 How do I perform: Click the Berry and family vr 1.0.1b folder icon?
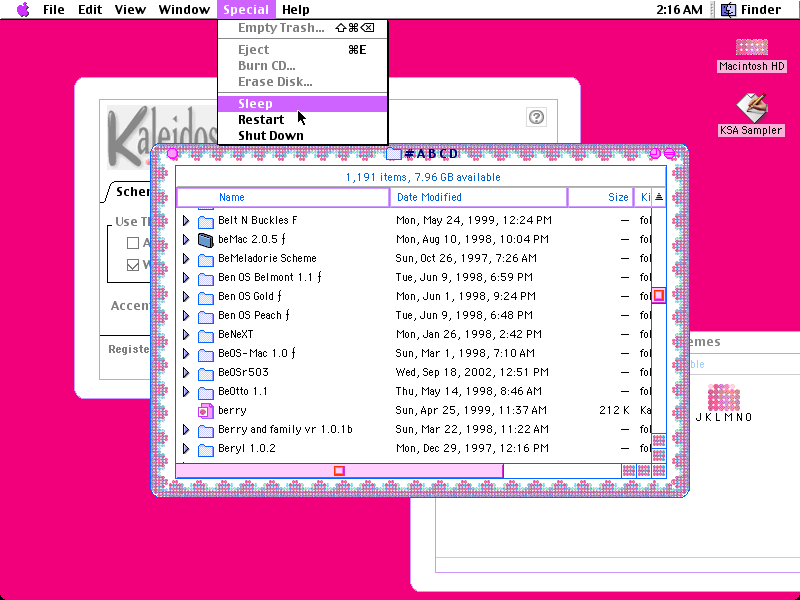pyautogui.click(x=206, y=430)
